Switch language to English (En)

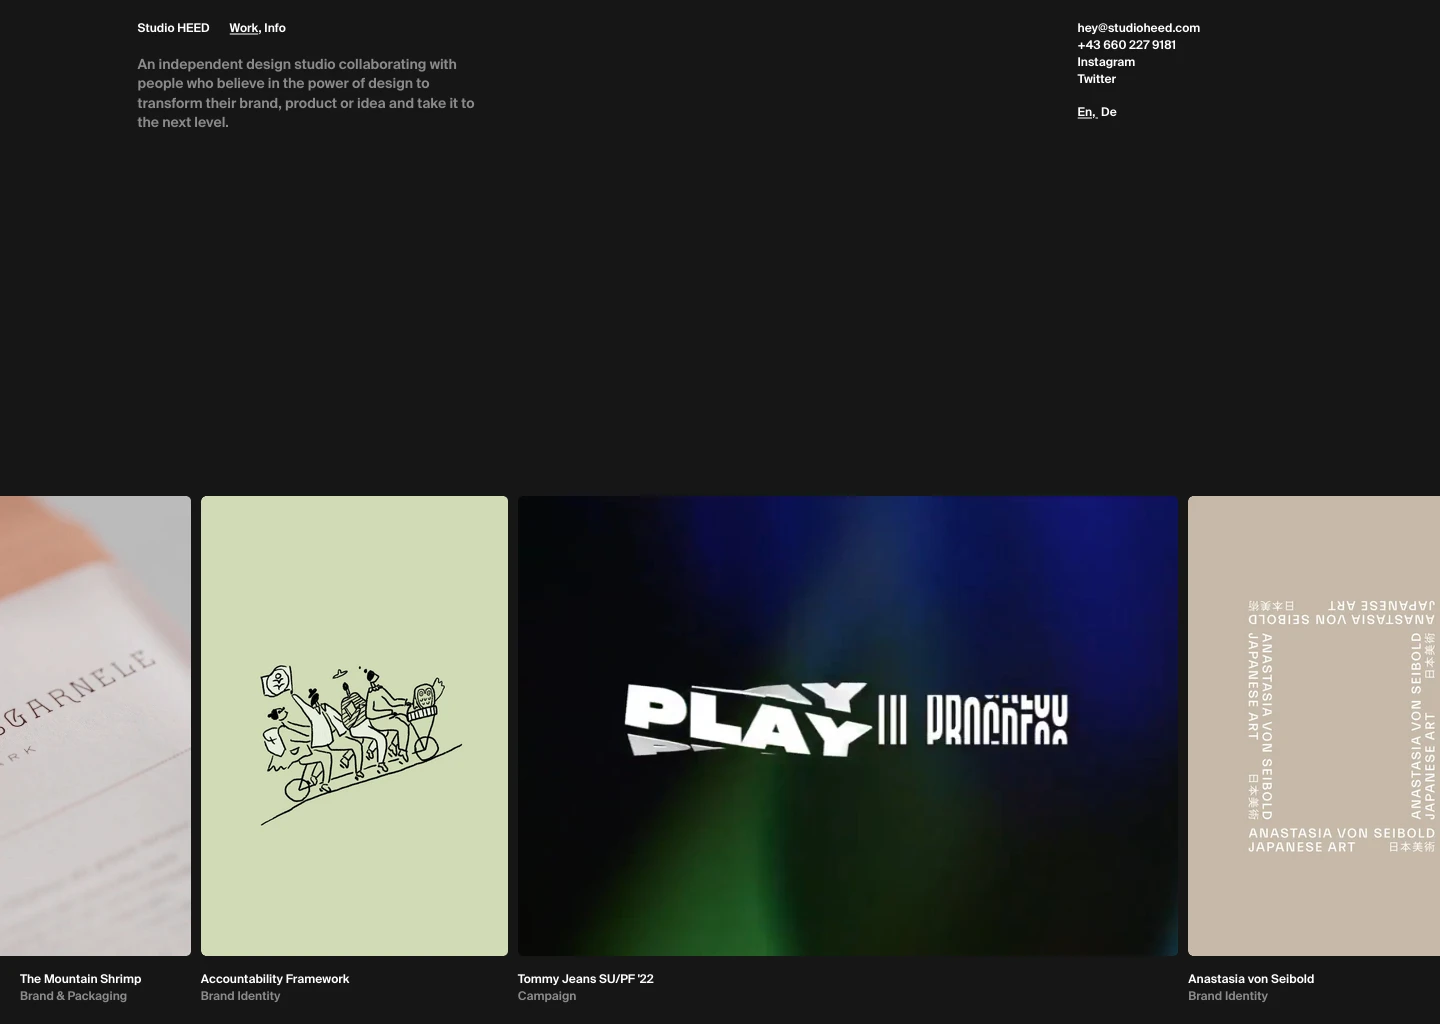coord(1085,112)
